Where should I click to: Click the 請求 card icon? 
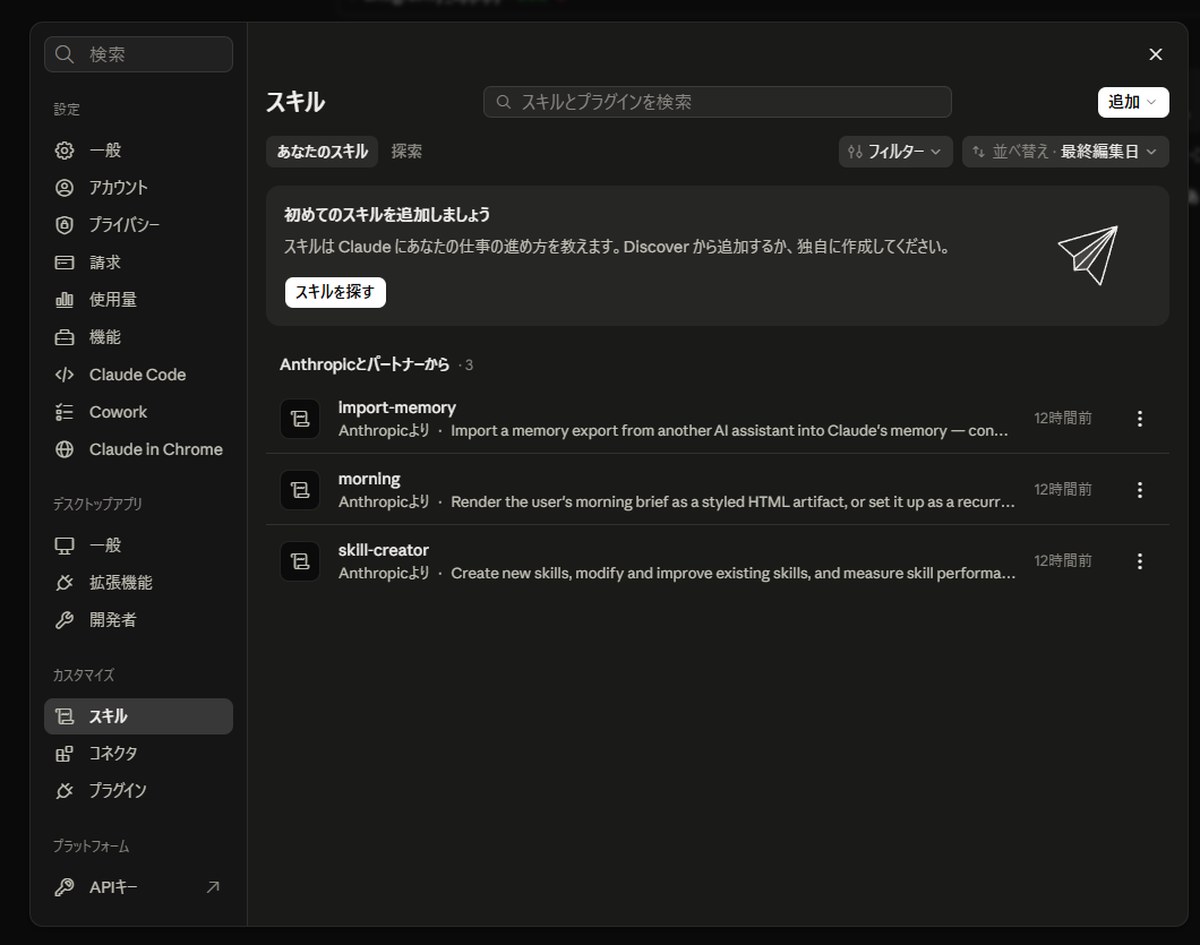point(65,262)
